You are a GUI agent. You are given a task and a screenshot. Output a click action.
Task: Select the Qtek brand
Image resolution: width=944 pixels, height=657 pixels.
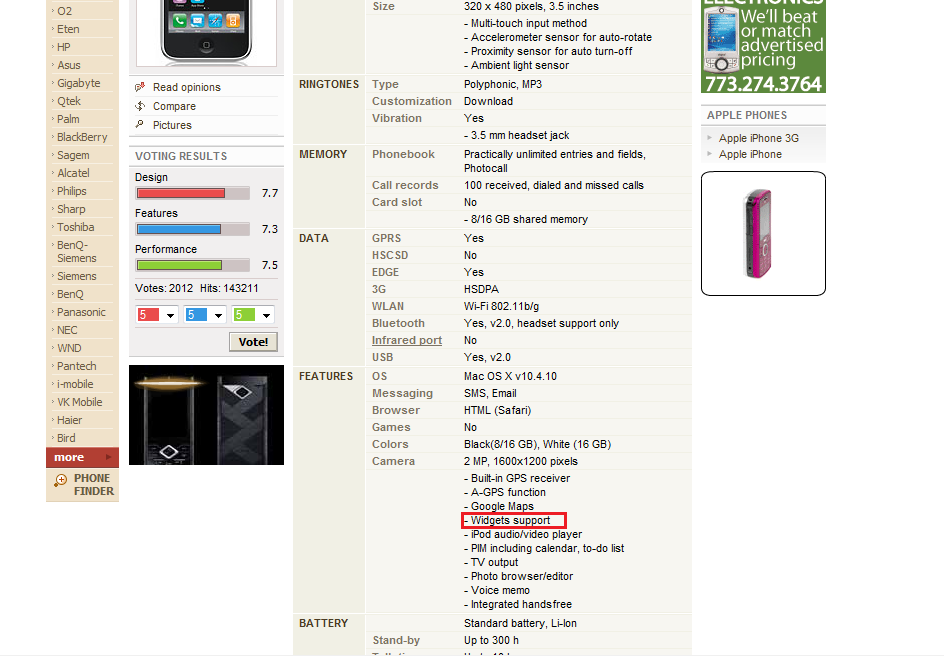pyautogui.click(x=69, y=101)
